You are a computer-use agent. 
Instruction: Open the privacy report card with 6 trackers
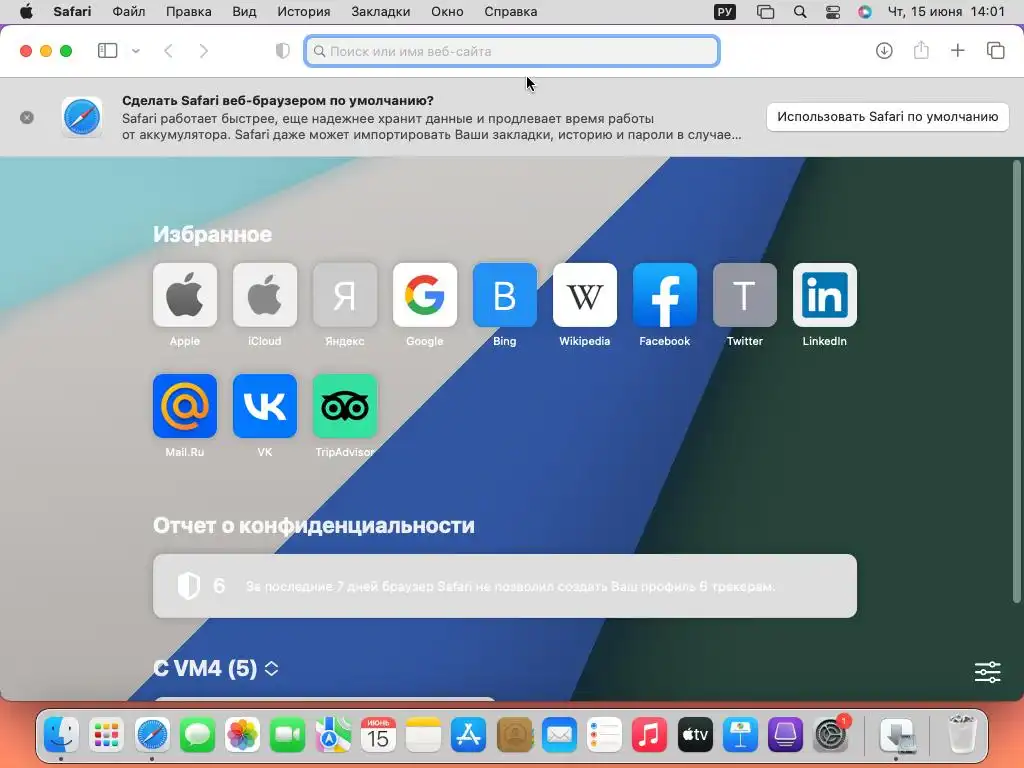(505, 586)
